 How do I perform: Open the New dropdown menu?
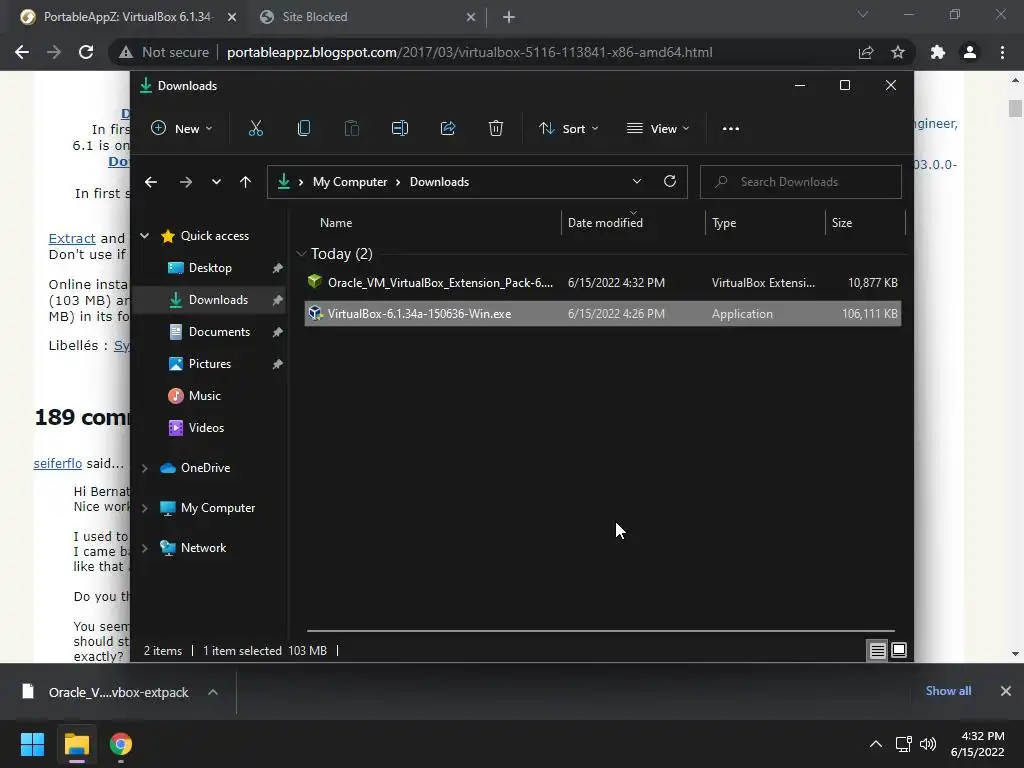(x=182, y=129)
